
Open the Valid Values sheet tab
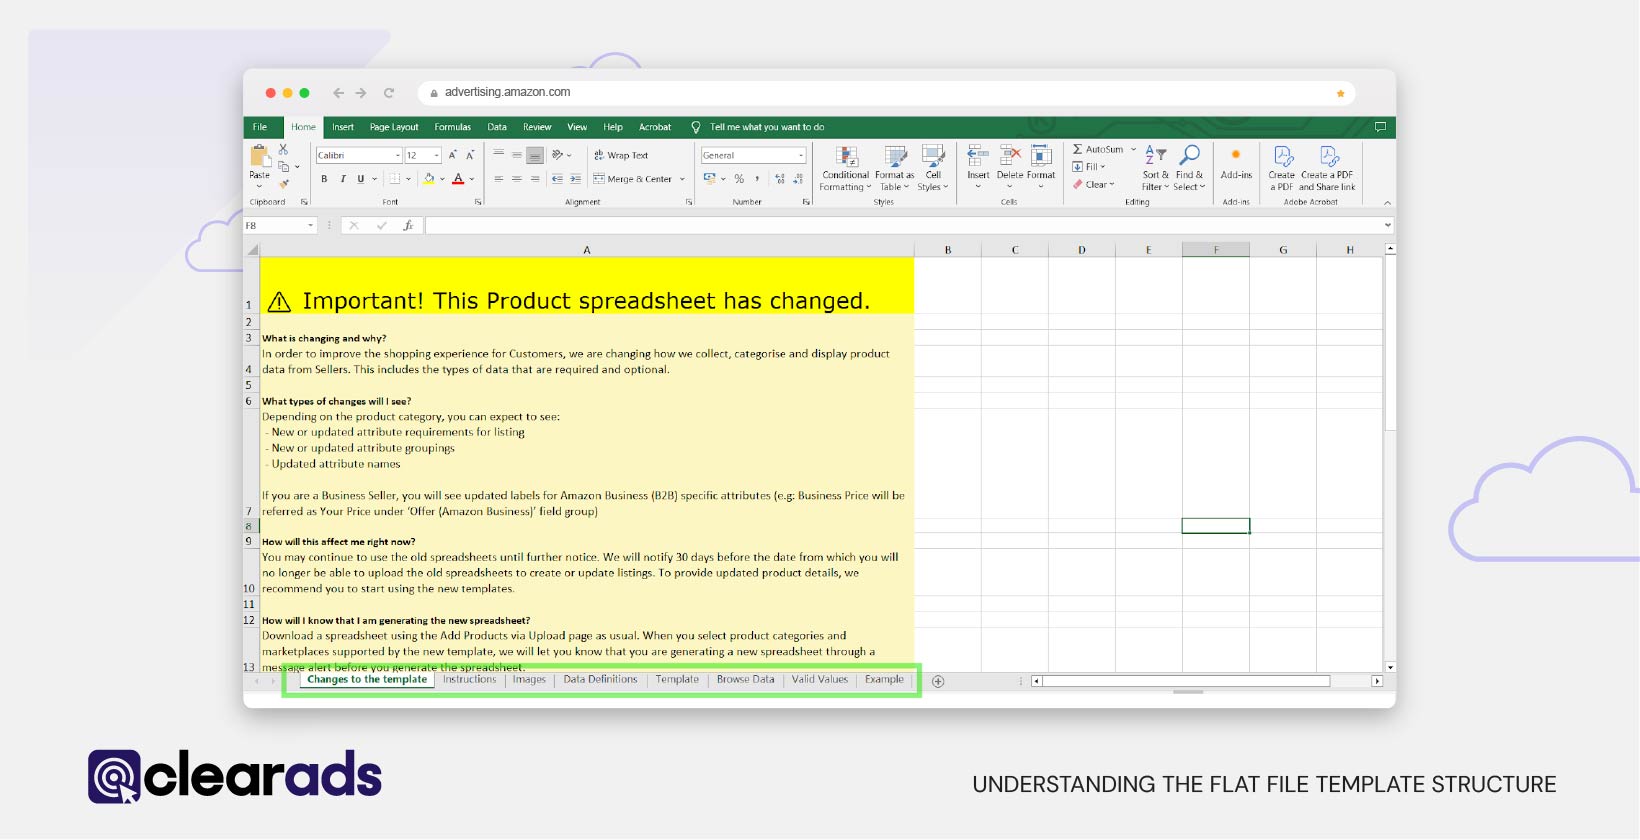point(819,680)
